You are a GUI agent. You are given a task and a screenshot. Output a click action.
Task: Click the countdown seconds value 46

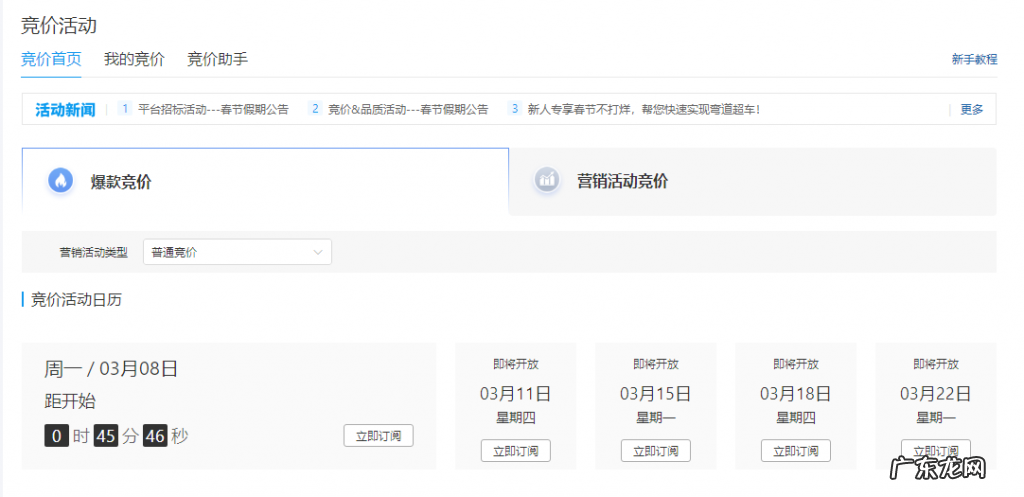tap(155, 436)
